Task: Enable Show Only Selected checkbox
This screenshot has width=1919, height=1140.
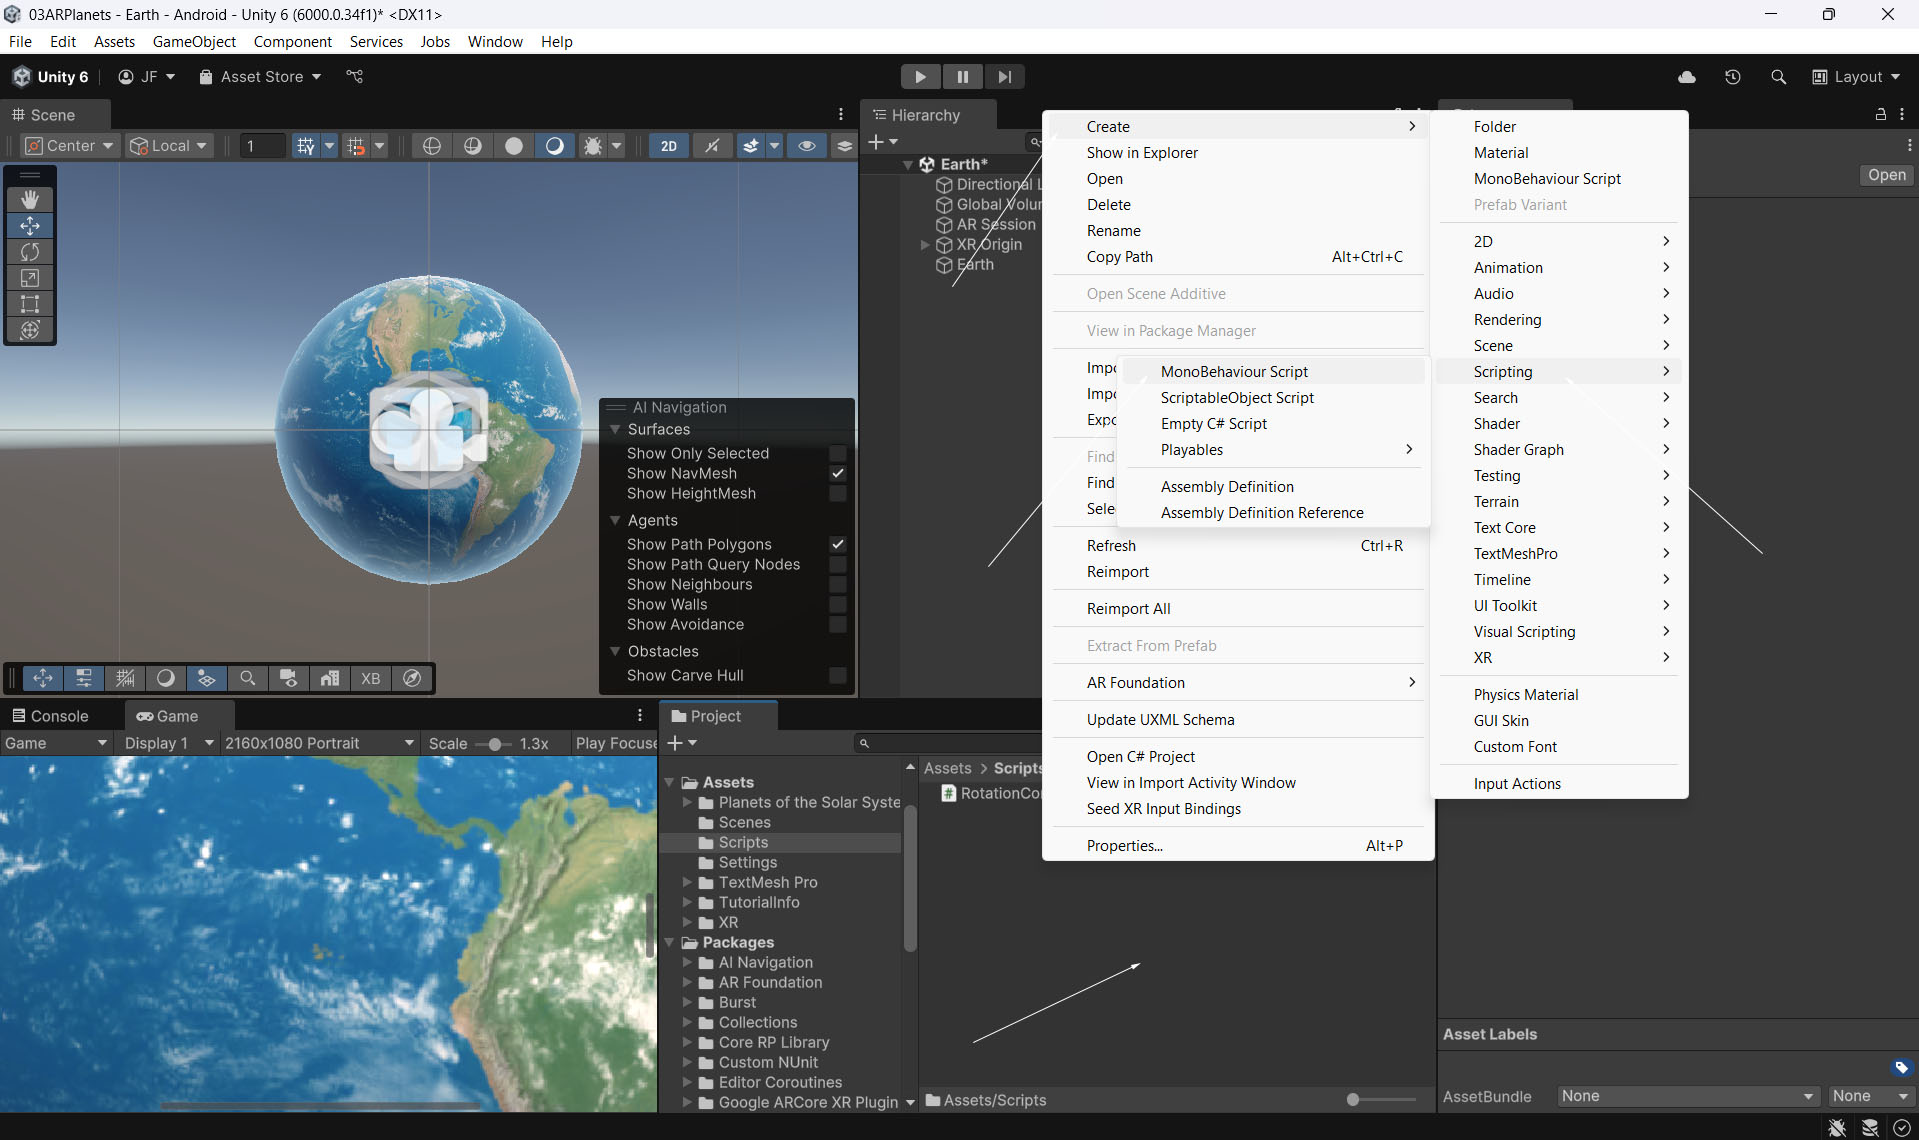Action: point(838,454)
